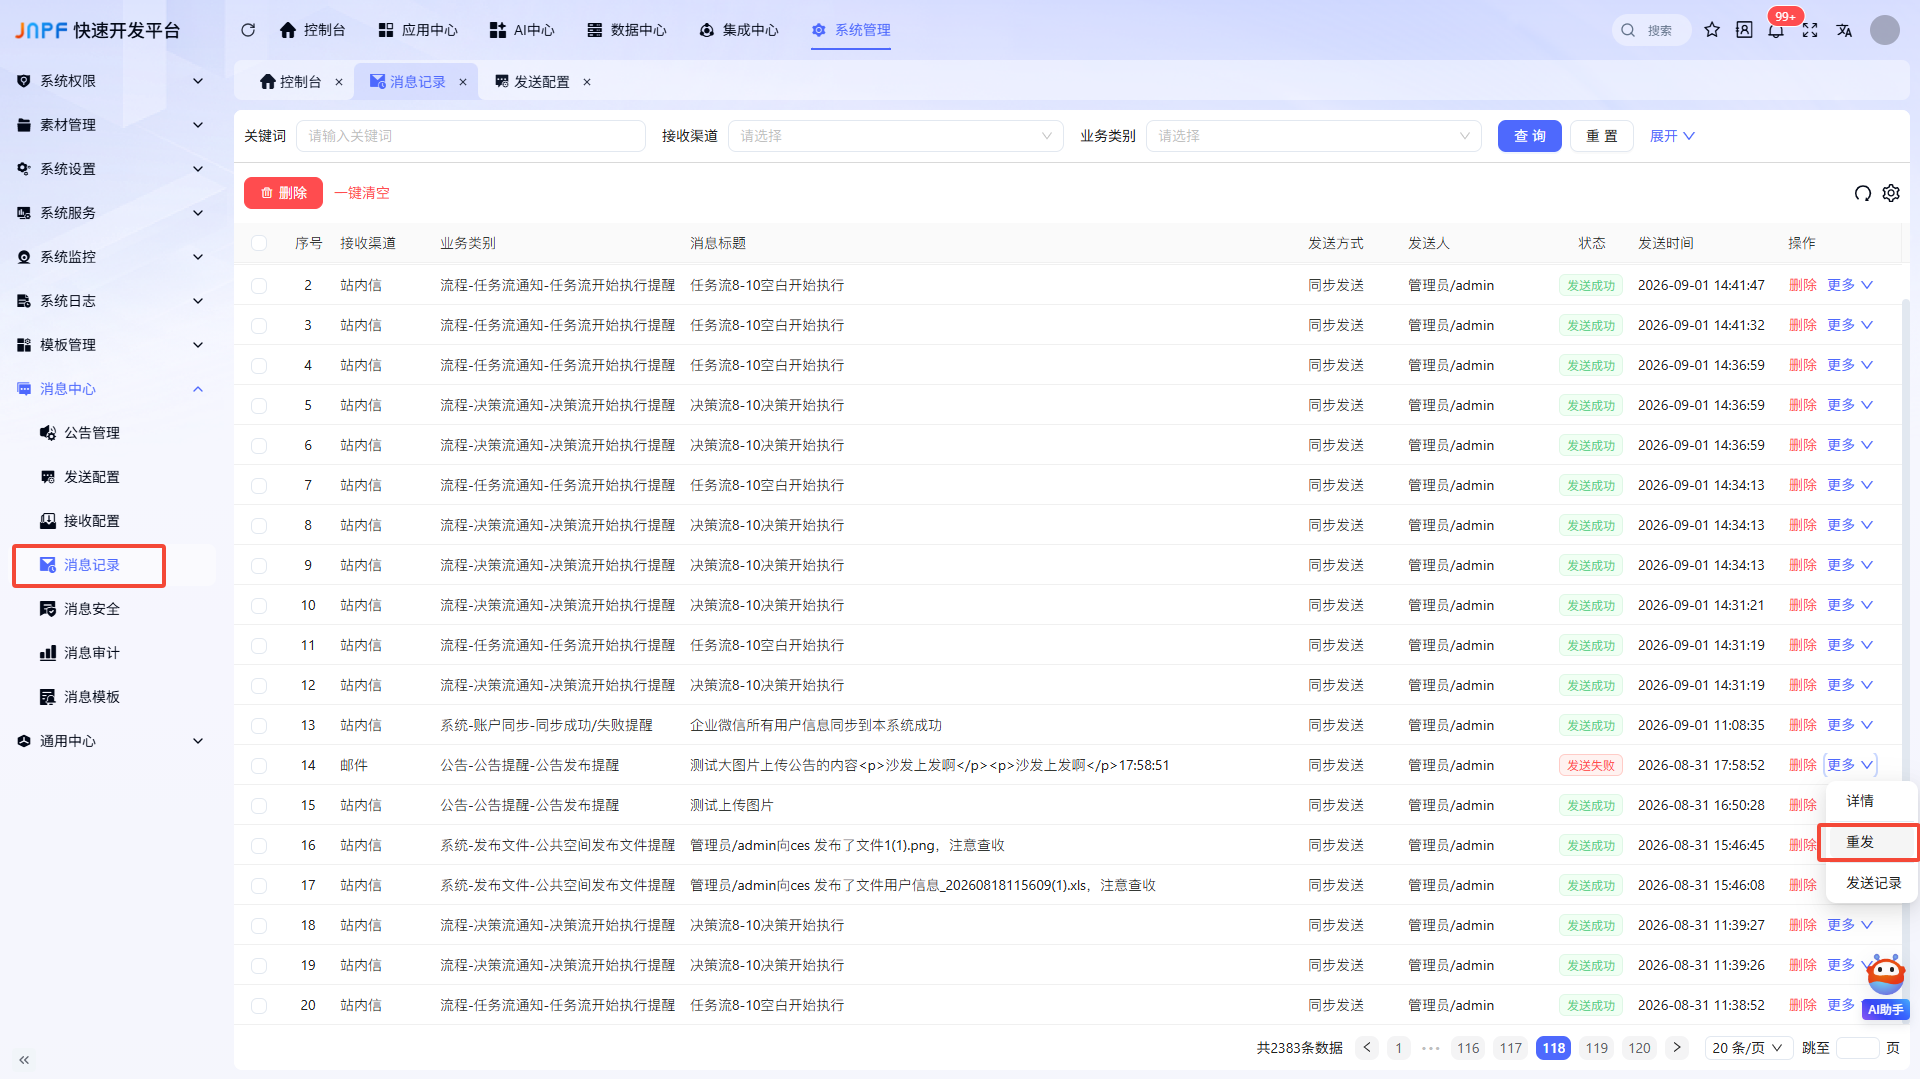Open 发送配置 in sidebar
The height and width of the screenshot is (1079, 1920).
tap(92, 477)
